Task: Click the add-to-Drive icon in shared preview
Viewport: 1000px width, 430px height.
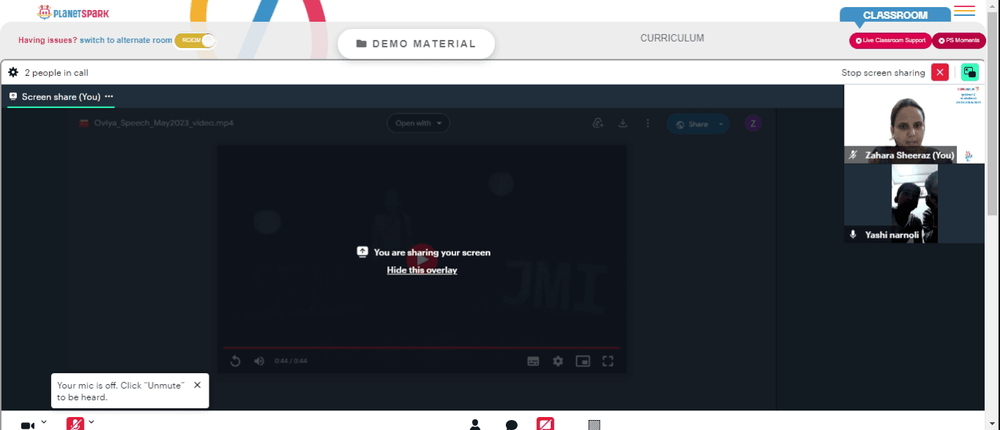Action: tap(598, 123)
